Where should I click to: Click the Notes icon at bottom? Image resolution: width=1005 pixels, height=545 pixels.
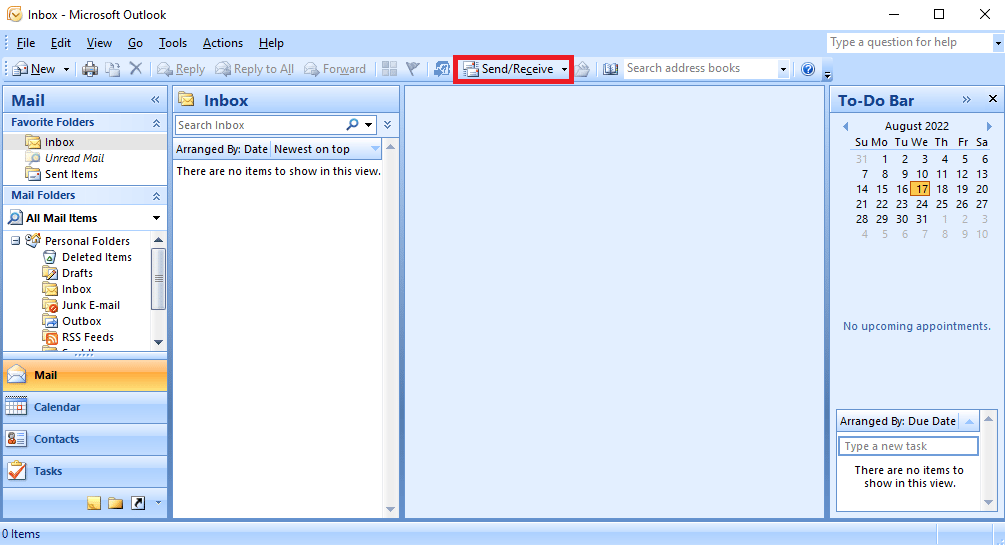pos(94,503)
